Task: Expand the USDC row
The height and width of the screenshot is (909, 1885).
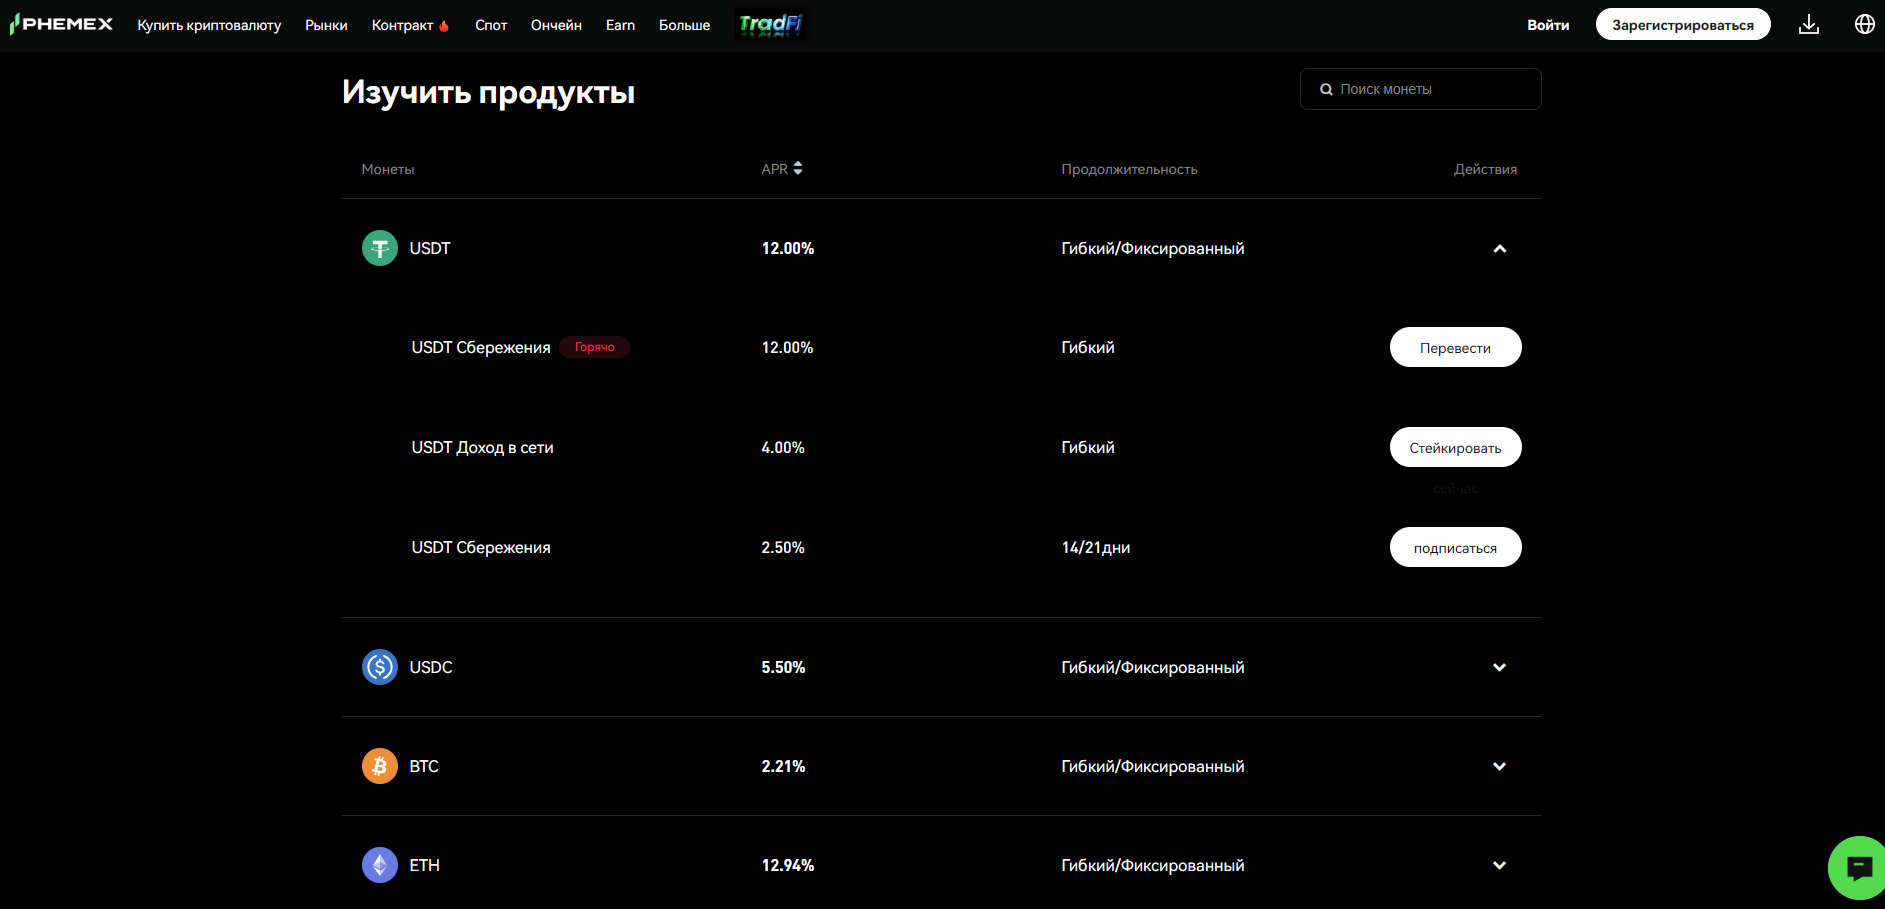Action: (1499, 667)
